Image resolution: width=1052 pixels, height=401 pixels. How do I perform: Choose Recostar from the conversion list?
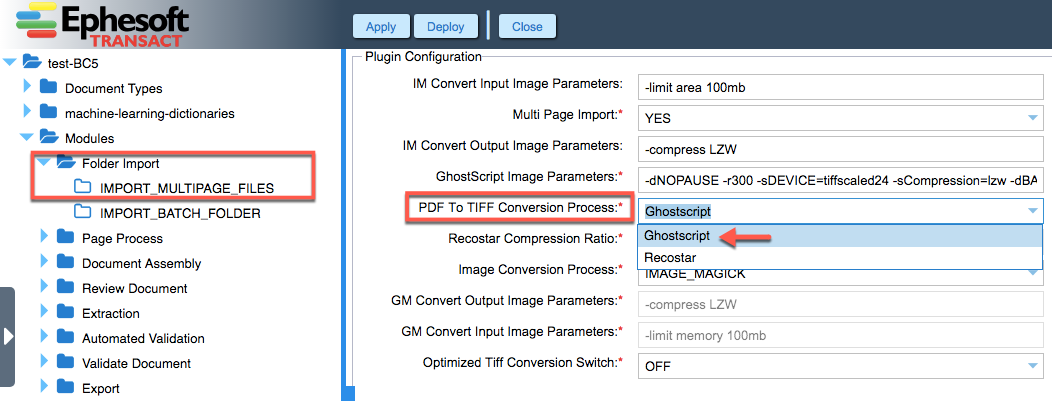840,258
